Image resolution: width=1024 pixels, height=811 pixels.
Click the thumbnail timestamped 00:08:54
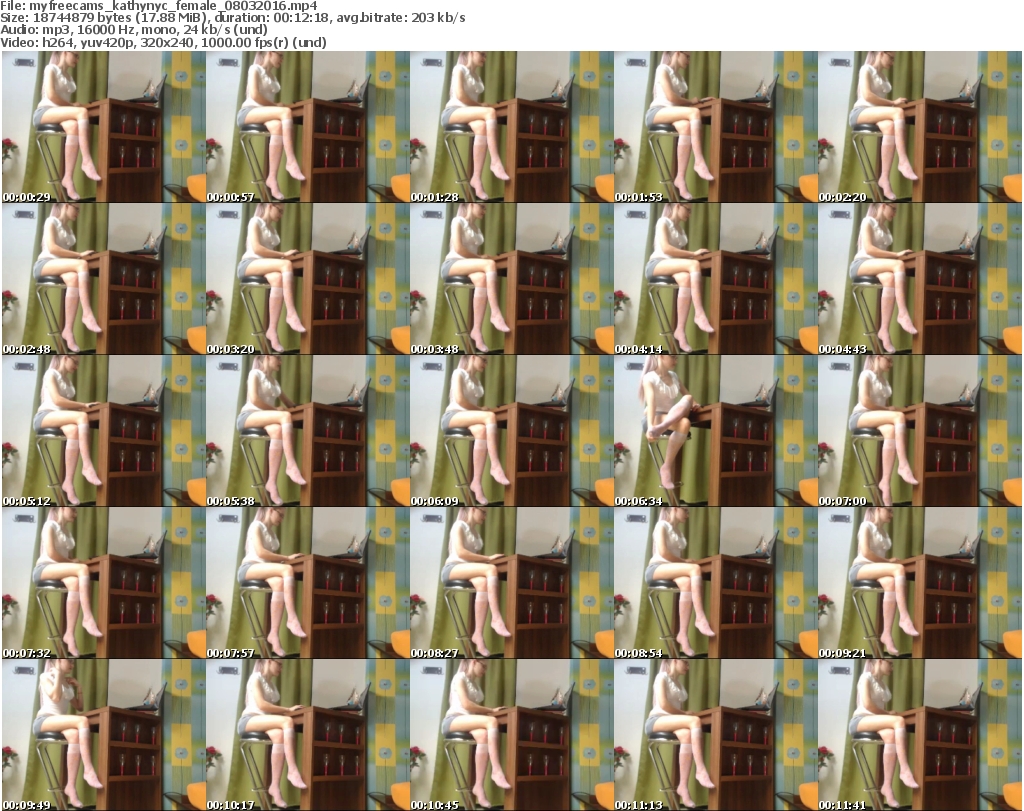click(x=714, y=583)
